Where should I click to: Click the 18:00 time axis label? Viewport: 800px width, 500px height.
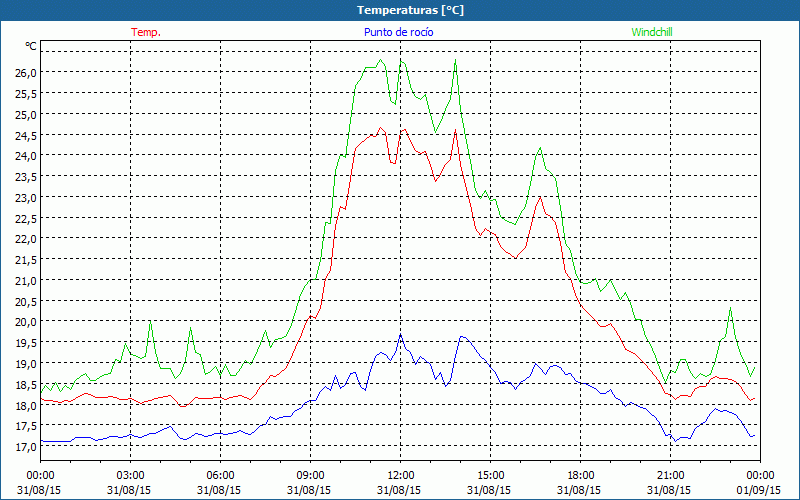click(x=581, y=476)
